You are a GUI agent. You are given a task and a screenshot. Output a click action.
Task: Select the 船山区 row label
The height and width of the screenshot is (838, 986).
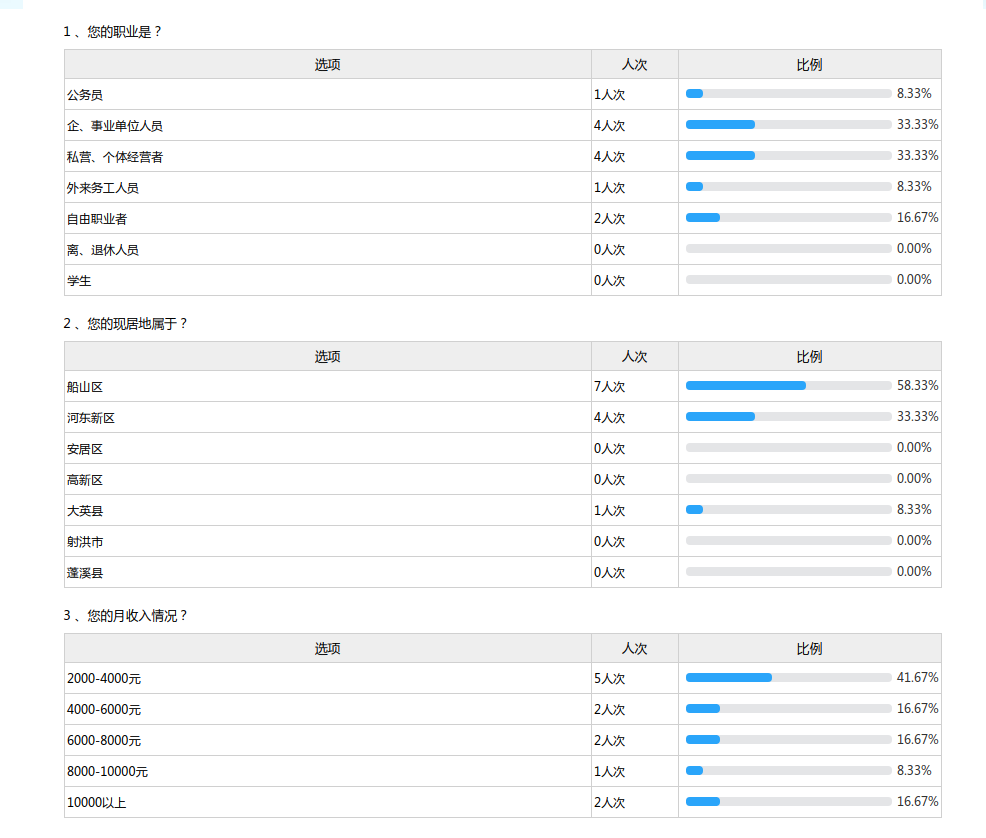[x=85, y=387]
